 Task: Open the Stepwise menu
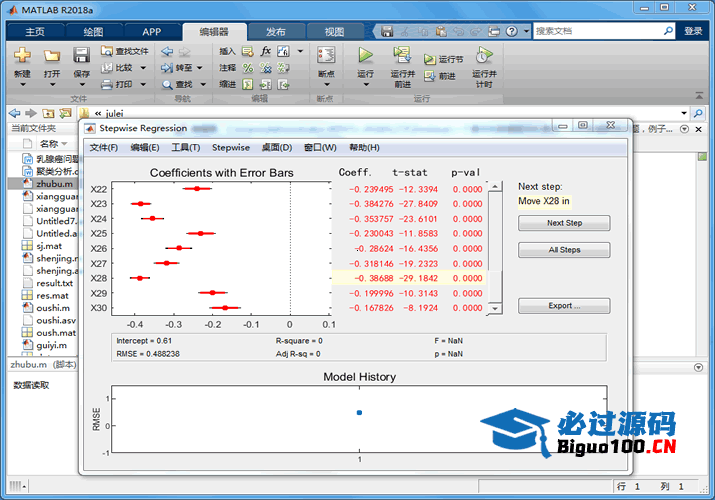[231, 148]
